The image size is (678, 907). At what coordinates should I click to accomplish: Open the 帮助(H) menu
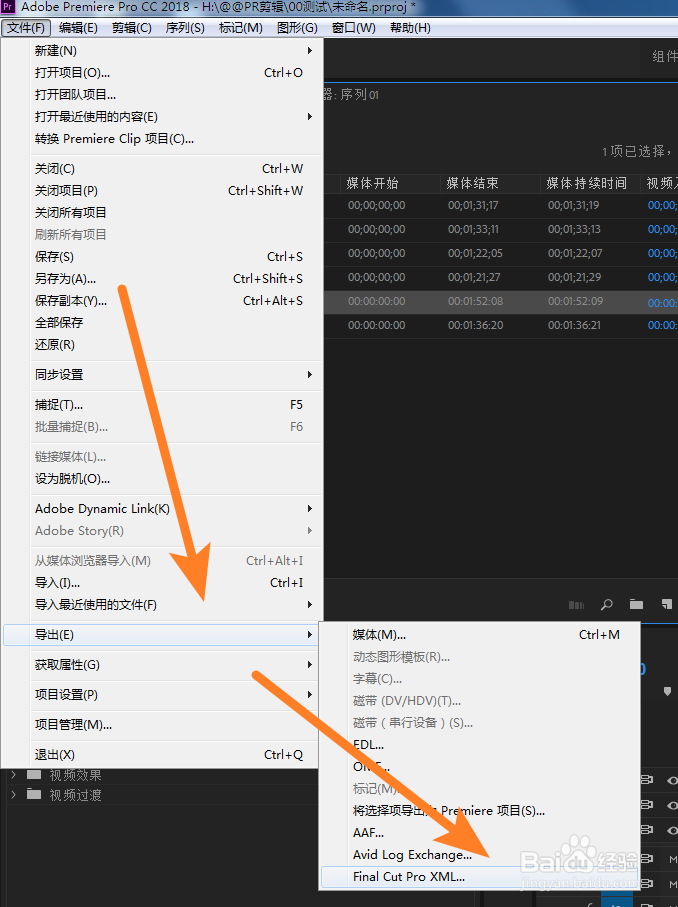[410, 28]
